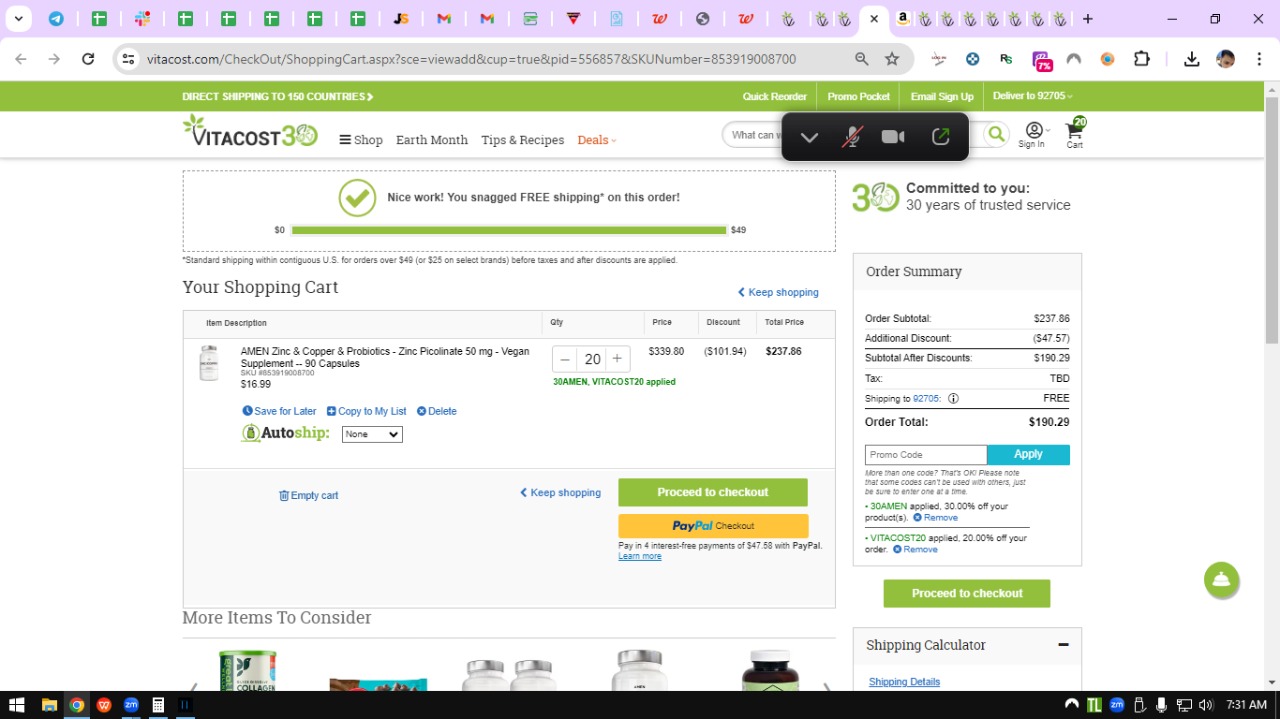1280x719 pixels.
Task: Bookmark this page with star icon
Action: (x=892, y=59)
